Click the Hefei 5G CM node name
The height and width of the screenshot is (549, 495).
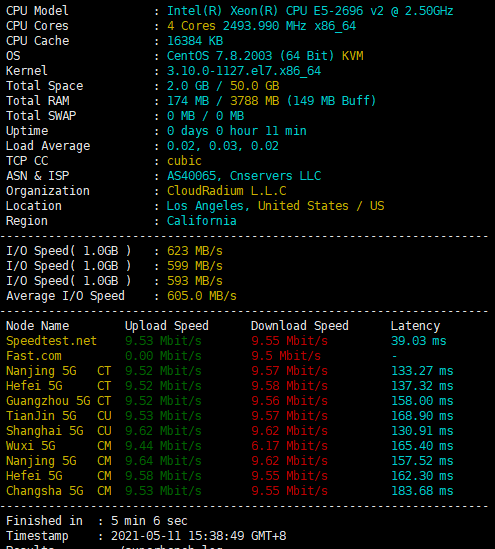(x=58, y=476)
